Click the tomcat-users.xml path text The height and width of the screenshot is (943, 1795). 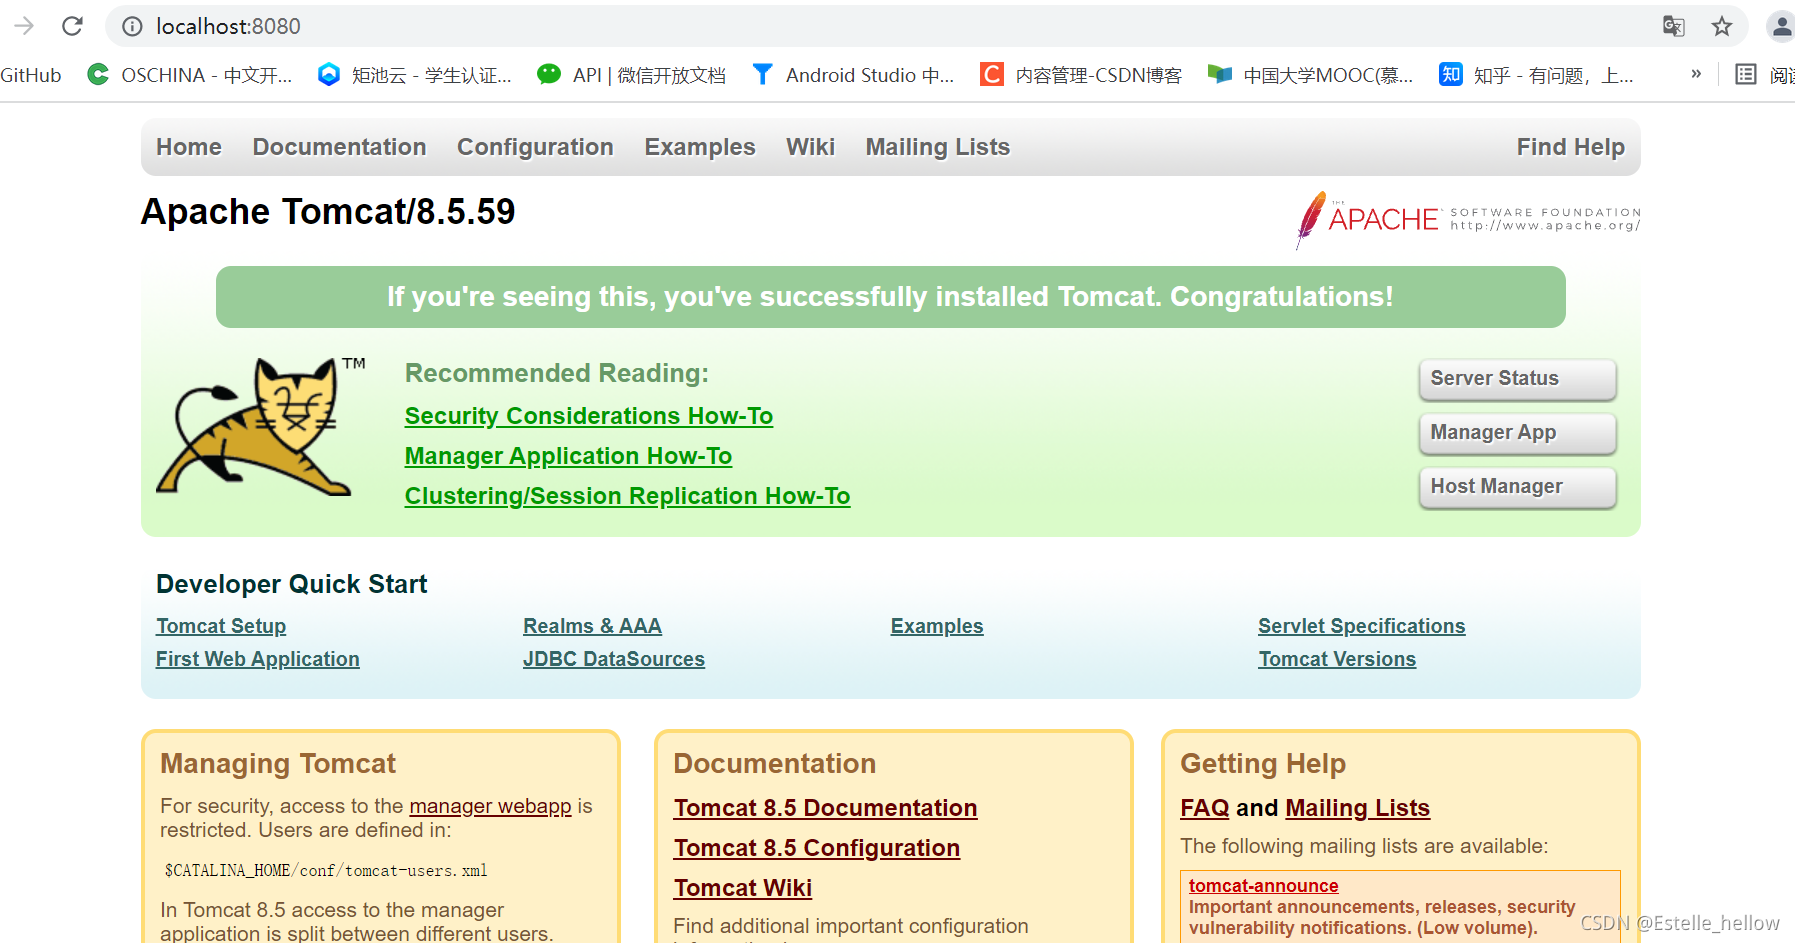click(326, 871)
